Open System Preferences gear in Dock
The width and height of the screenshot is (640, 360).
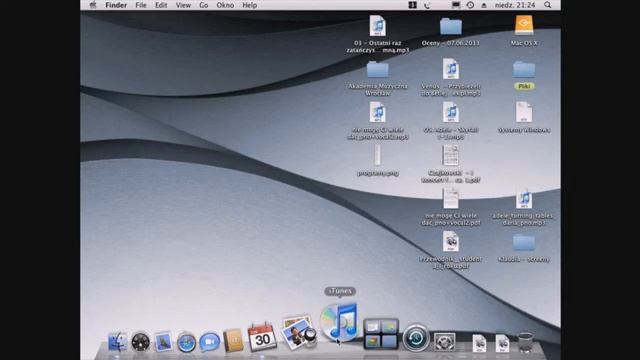pos(444,342)
